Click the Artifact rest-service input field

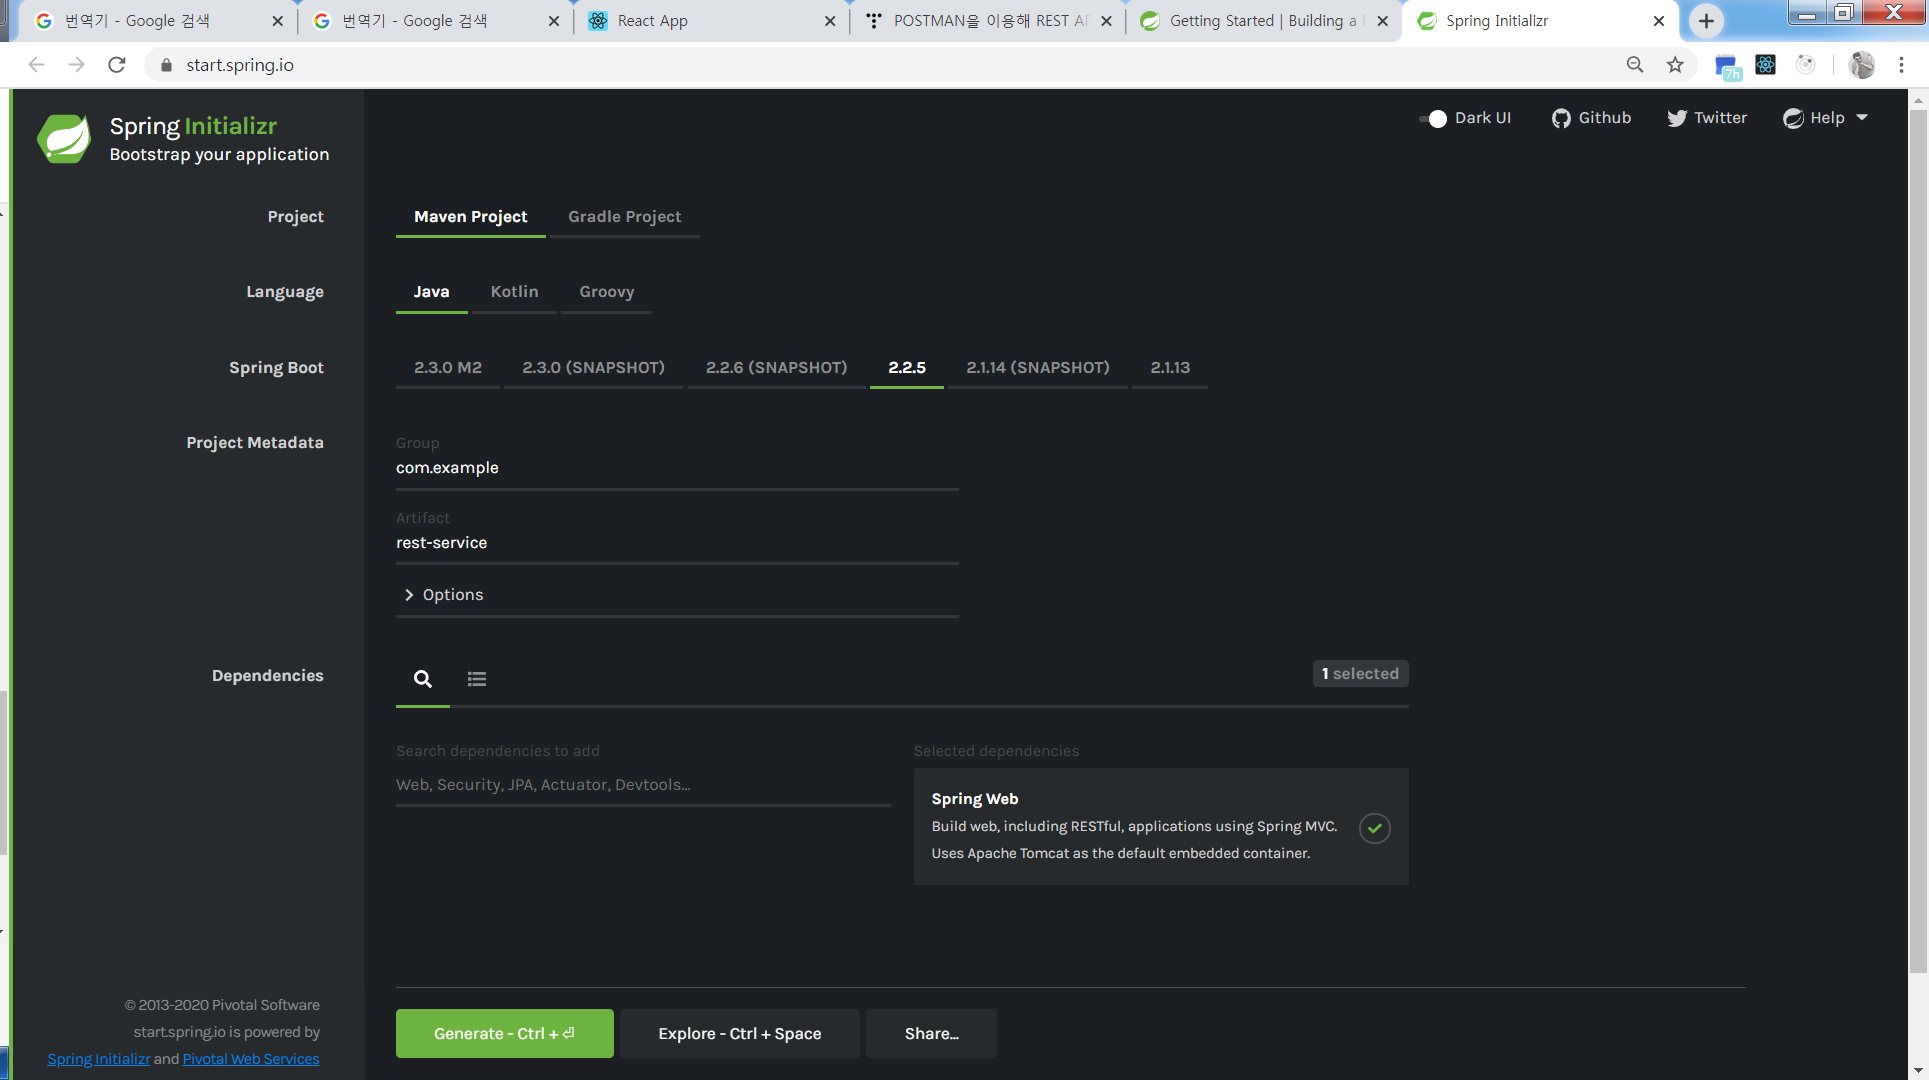pos(676,543)
